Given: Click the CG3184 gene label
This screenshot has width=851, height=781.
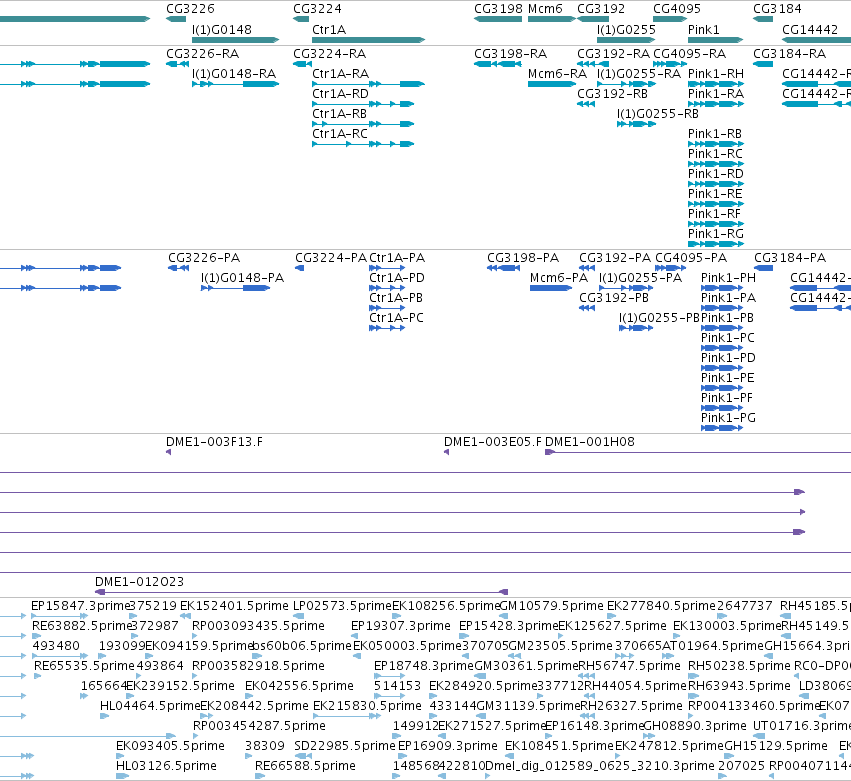Looking at the screenshot, I should pyautogui.click(x=777, y=9).
